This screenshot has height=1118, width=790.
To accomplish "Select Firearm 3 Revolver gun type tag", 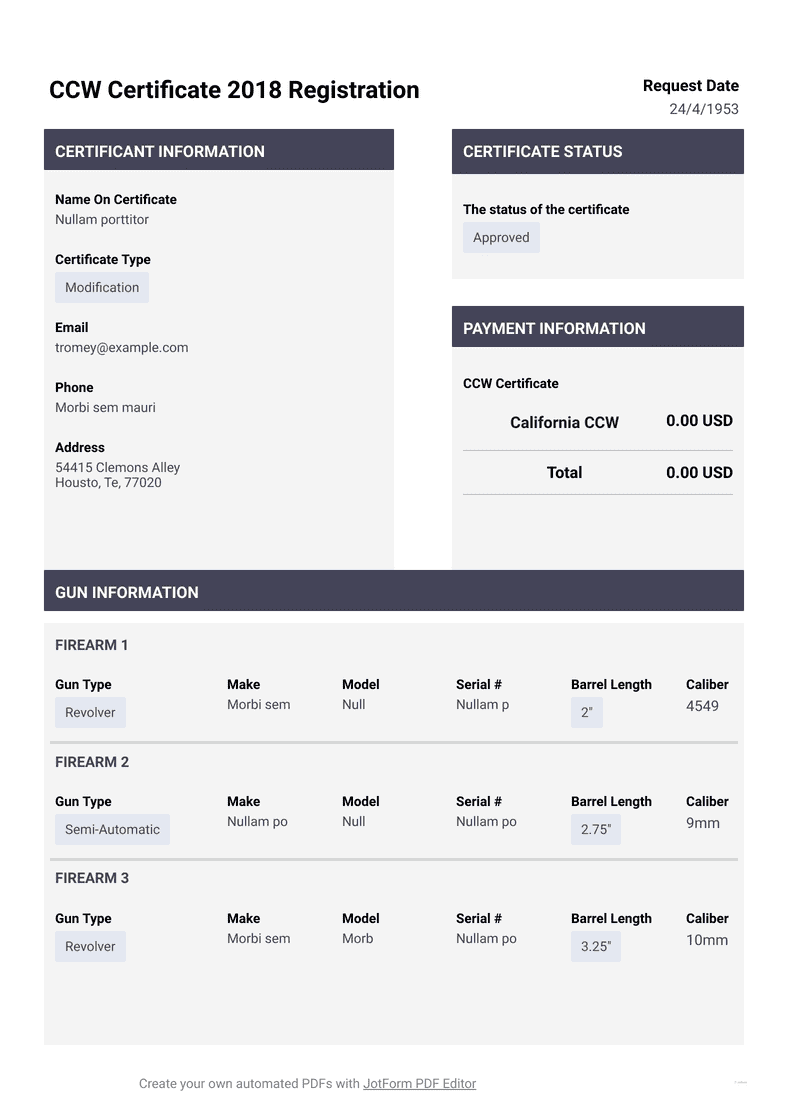I will [x=90, y=947].
